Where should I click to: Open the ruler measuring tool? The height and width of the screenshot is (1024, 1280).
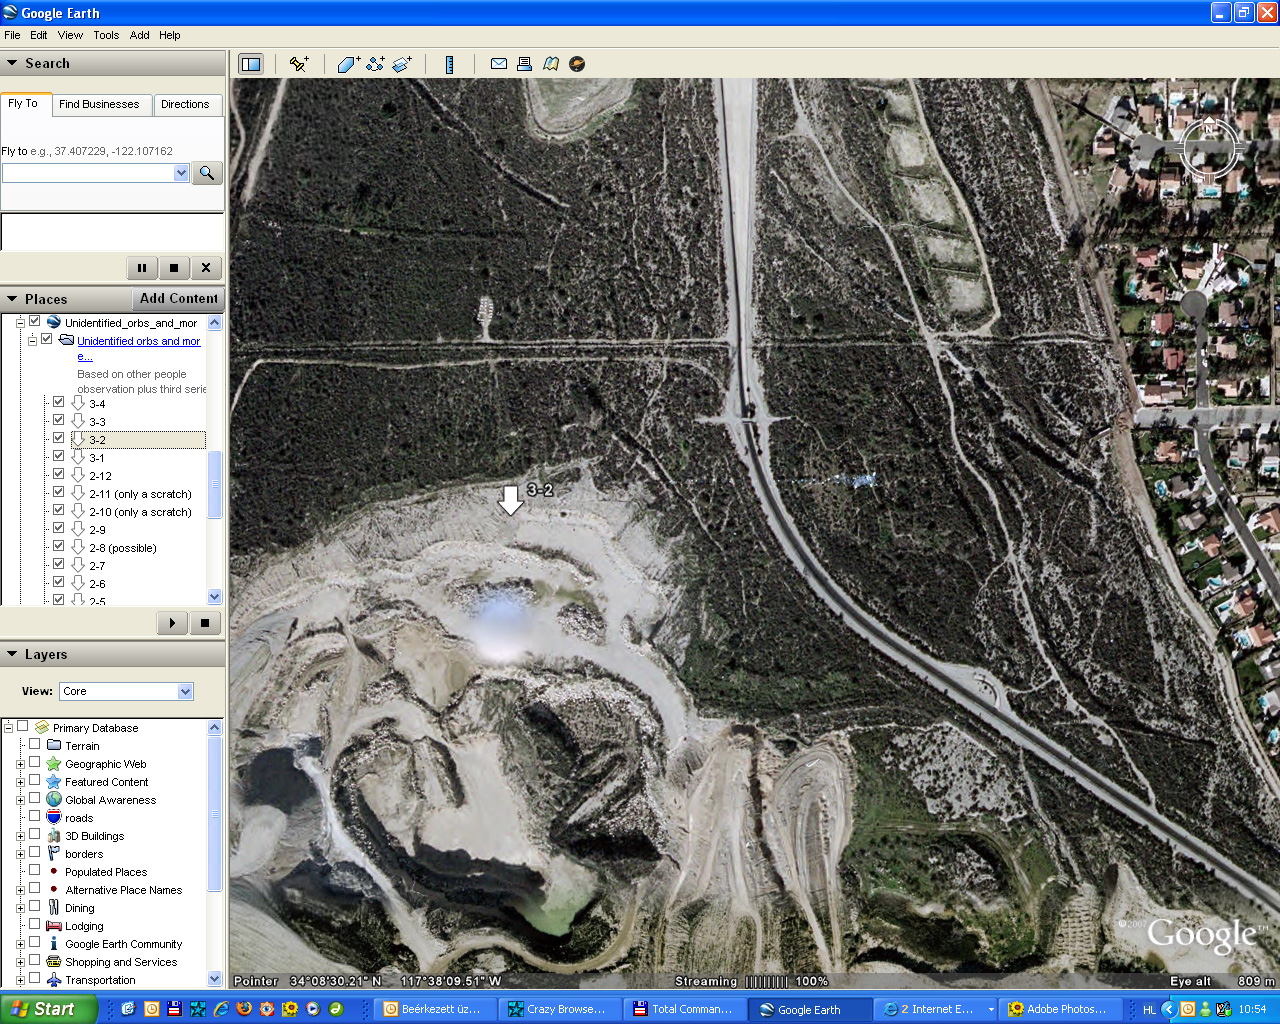coord(450,64)
